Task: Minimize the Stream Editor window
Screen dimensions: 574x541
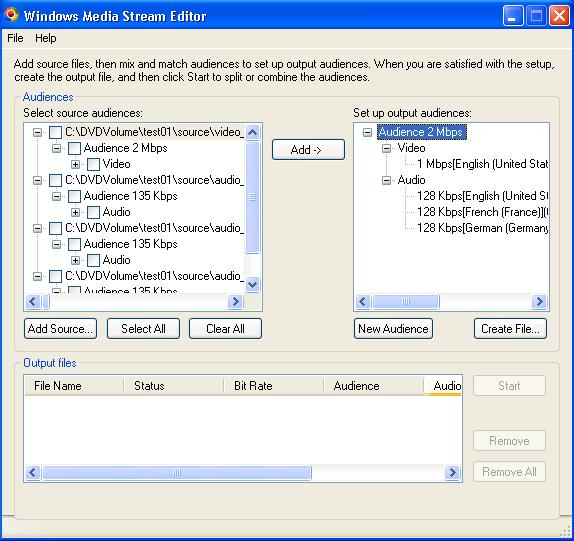Action: tap(513, 16)
